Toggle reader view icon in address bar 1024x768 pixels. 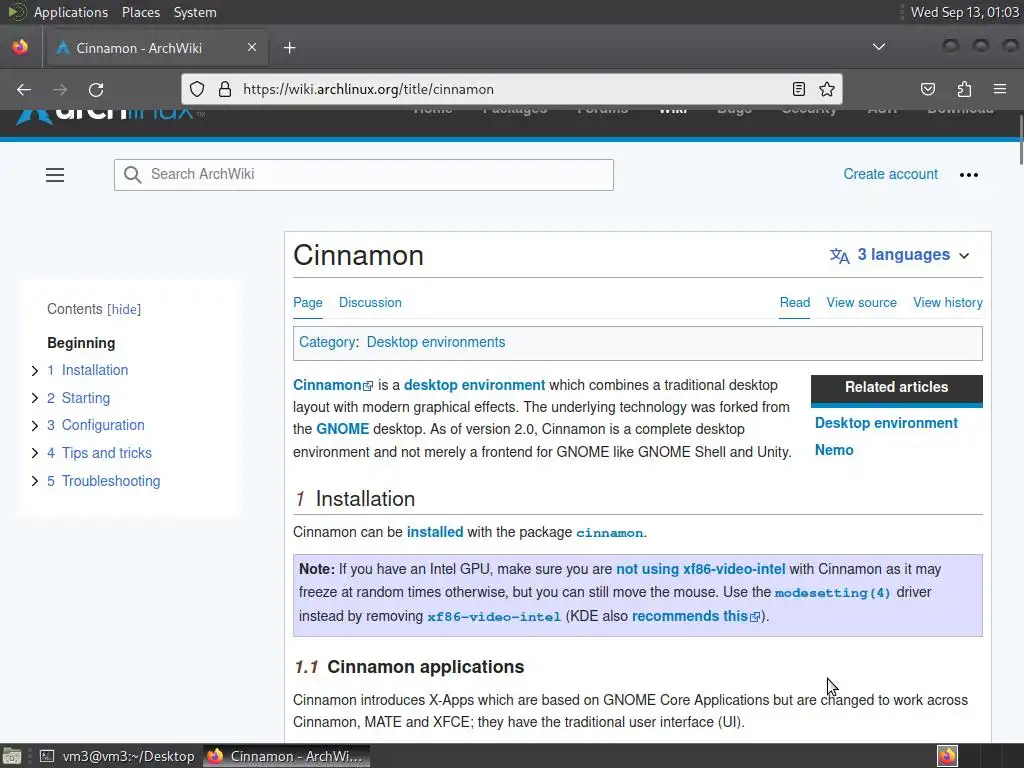(x=798, y=89)
